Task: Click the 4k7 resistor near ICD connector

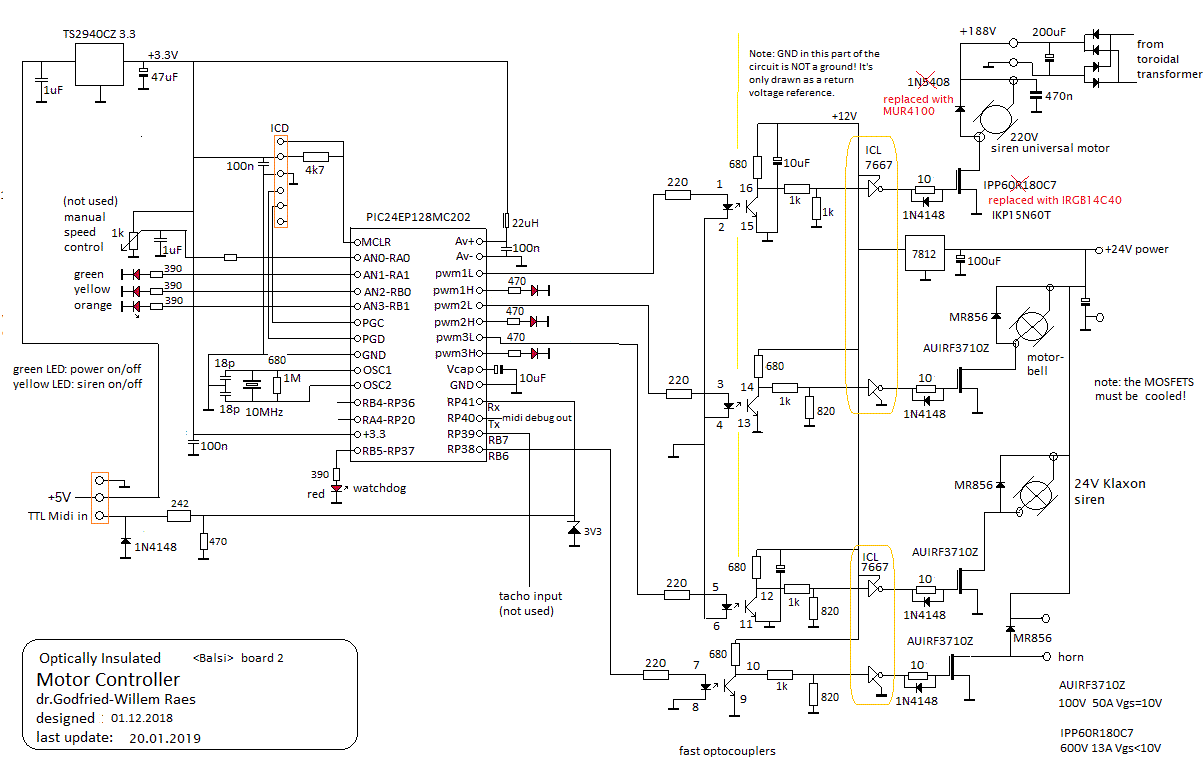Action: (x=316, y=156)
